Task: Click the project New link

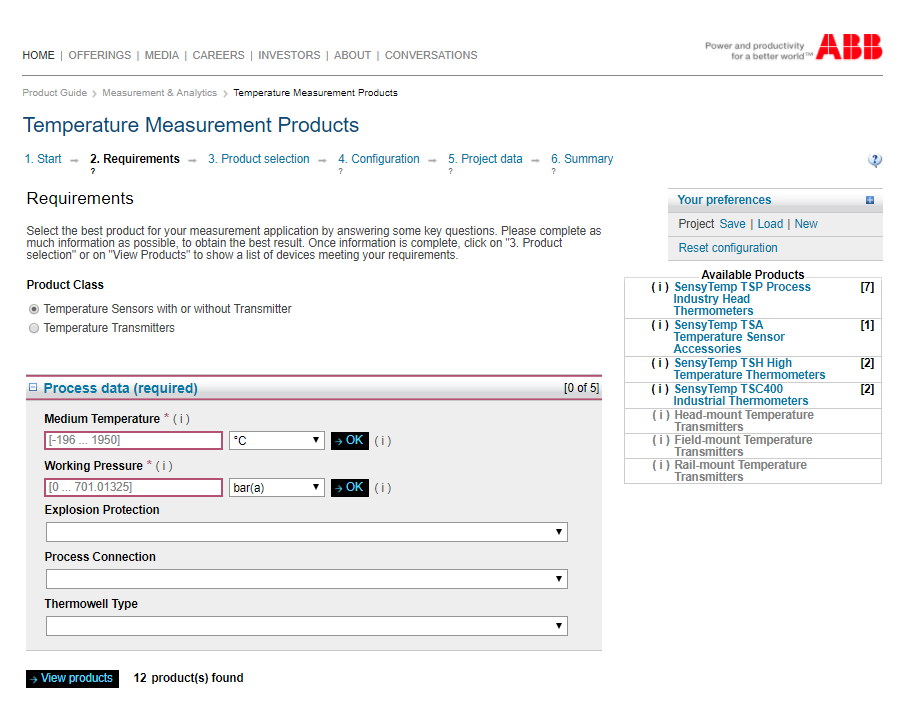Action: point(806,224)
